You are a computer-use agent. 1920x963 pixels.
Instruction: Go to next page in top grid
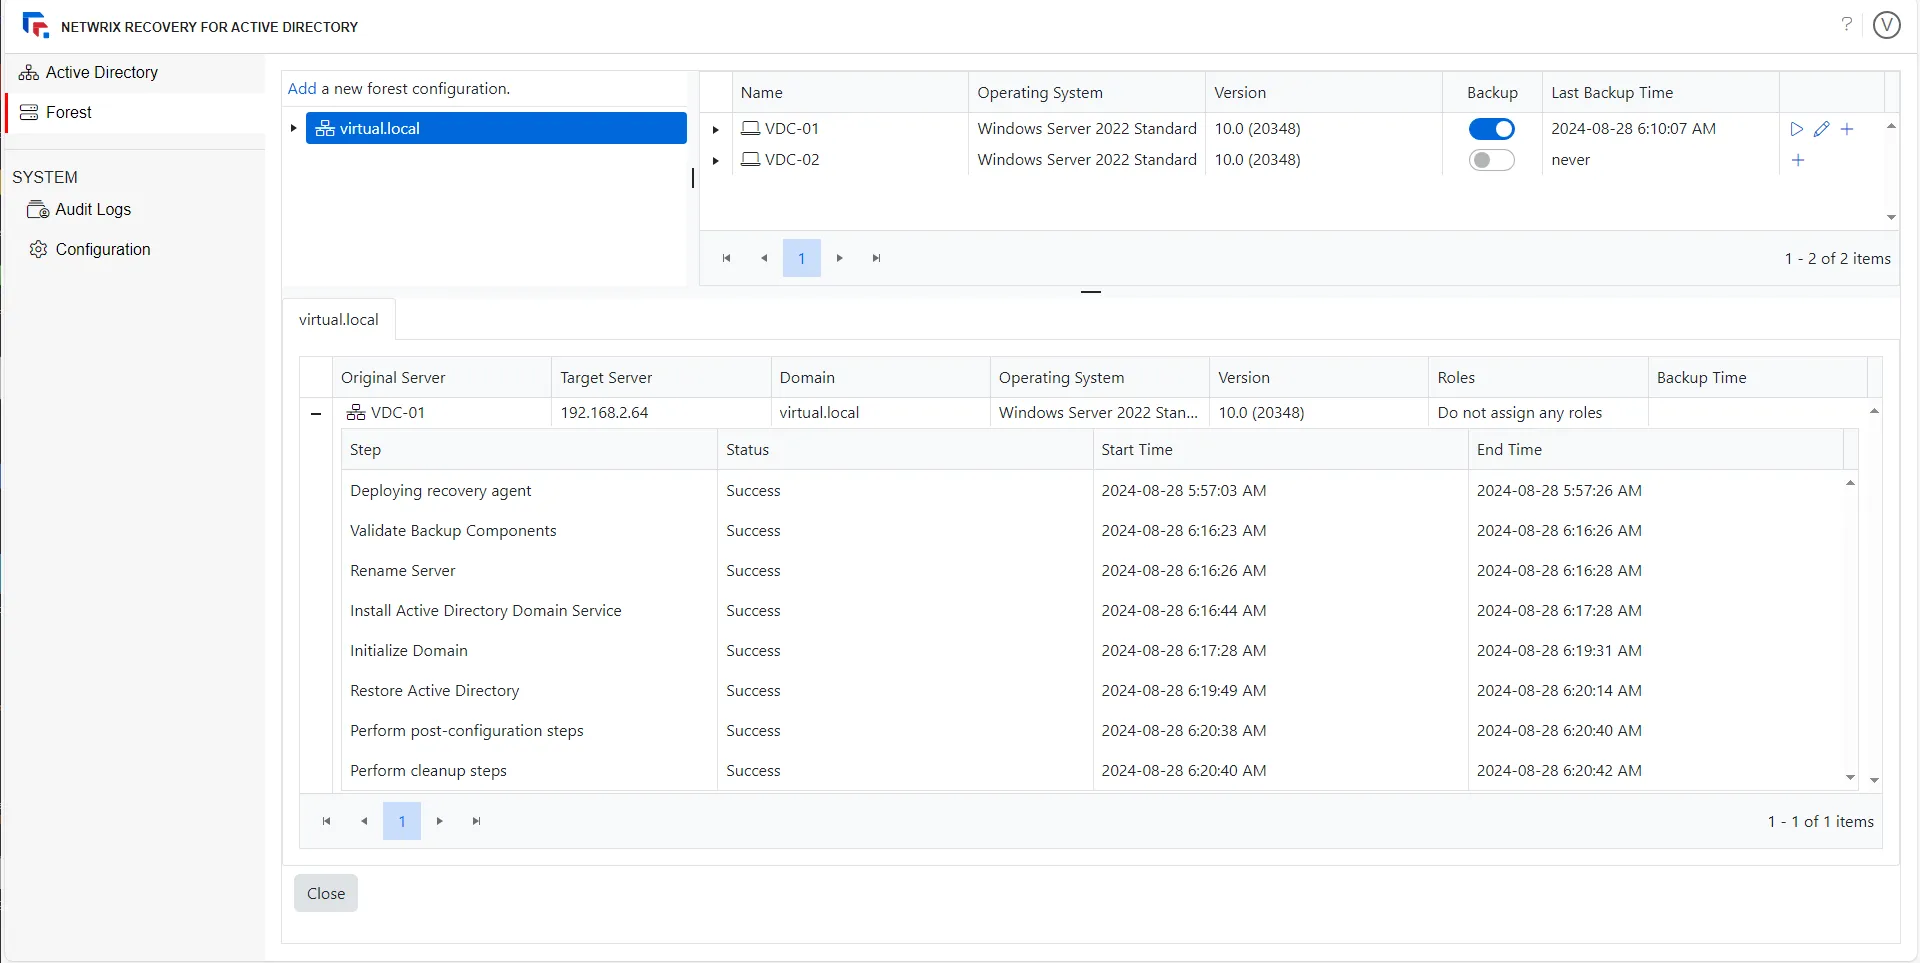[840, 258]
